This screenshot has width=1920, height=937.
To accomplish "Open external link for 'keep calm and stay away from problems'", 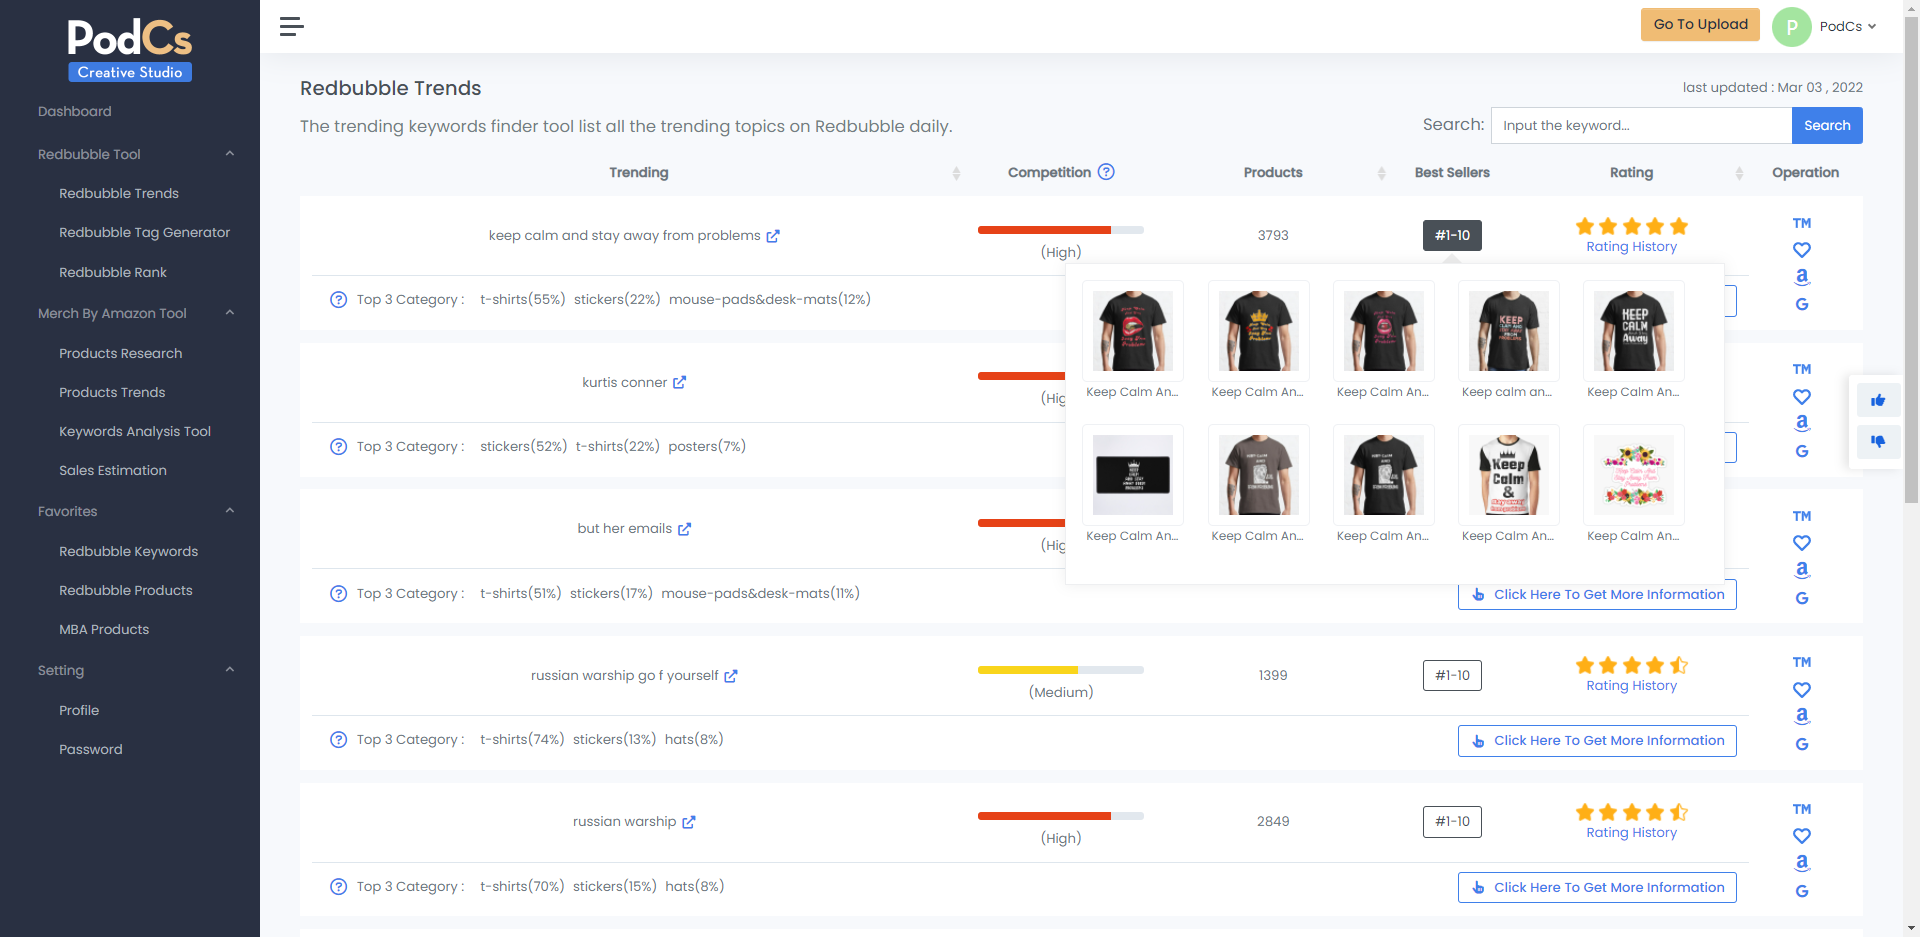I will click(x=773, y=236).
